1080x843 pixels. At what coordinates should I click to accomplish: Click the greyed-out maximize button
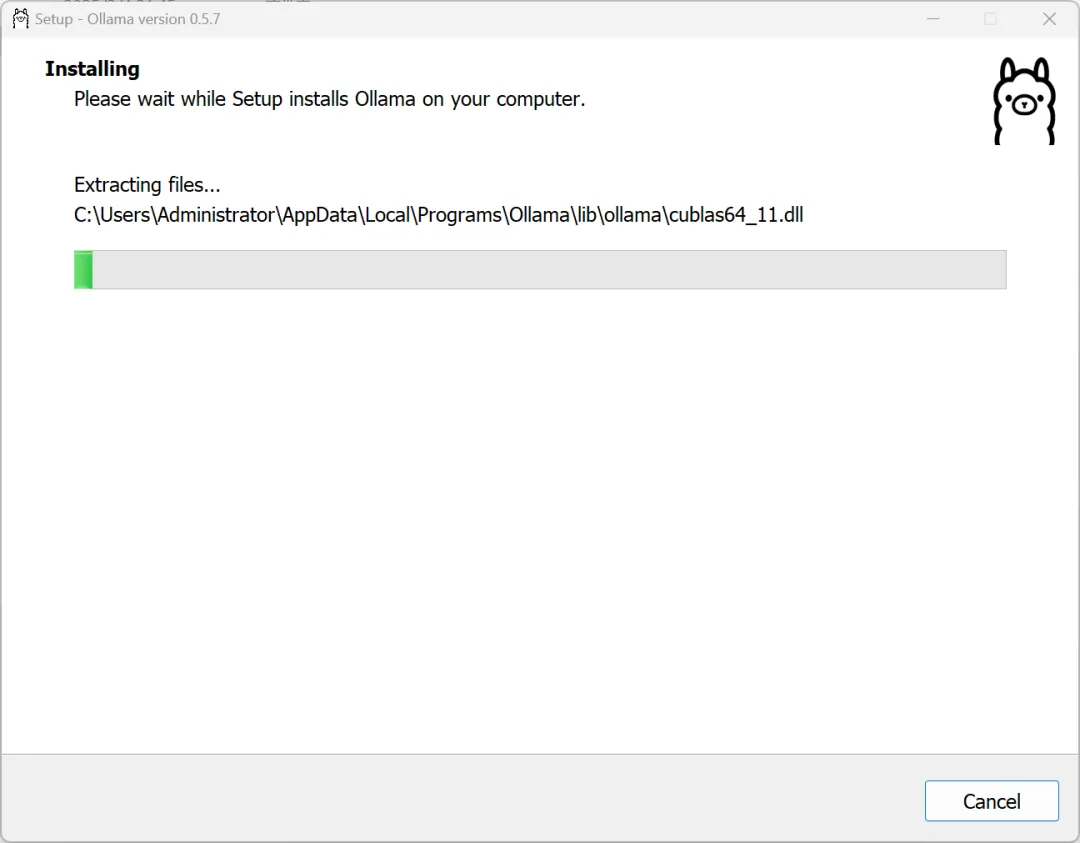(x=990, y=19)
